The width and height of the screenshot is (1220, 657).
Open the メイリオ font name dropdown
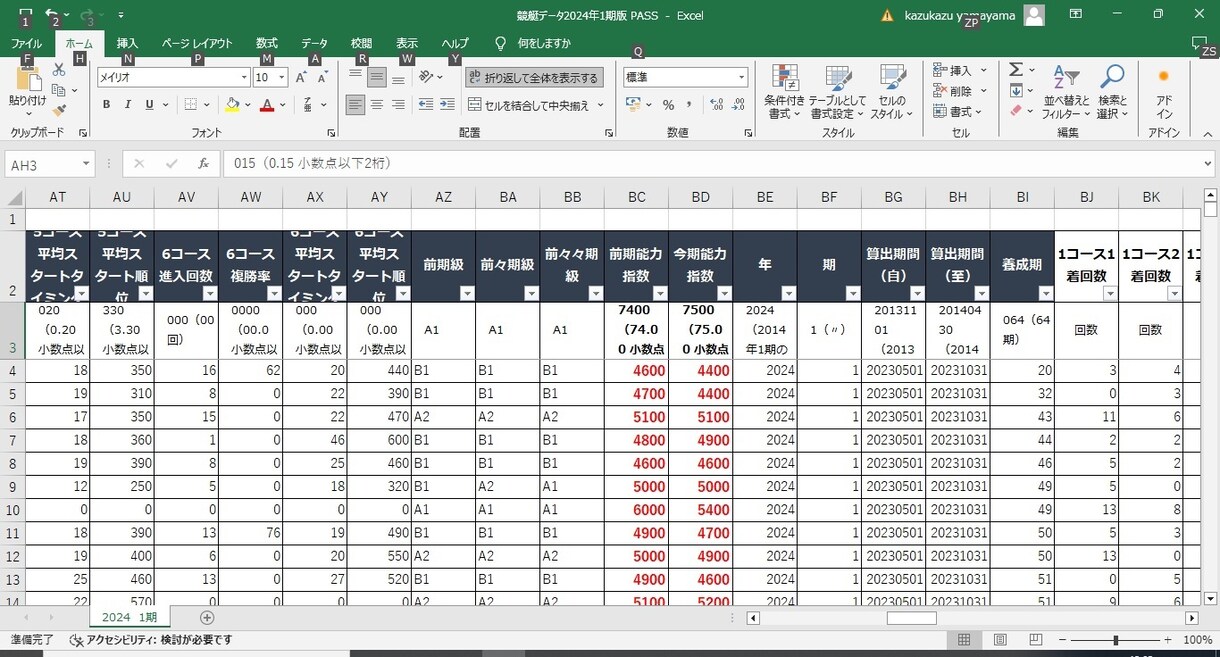point(244,77)
